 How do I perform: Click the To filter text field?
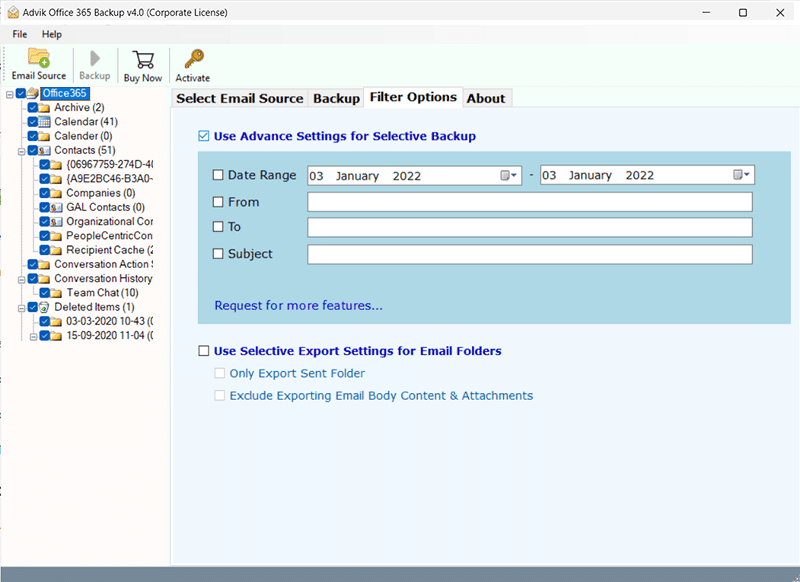(x=530, y=227)
